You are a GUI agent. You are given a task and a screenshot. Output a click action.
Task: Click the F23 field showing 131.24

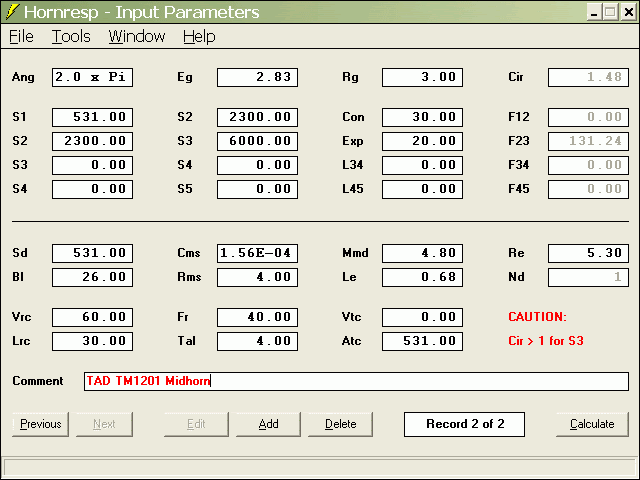click(588, 141)
